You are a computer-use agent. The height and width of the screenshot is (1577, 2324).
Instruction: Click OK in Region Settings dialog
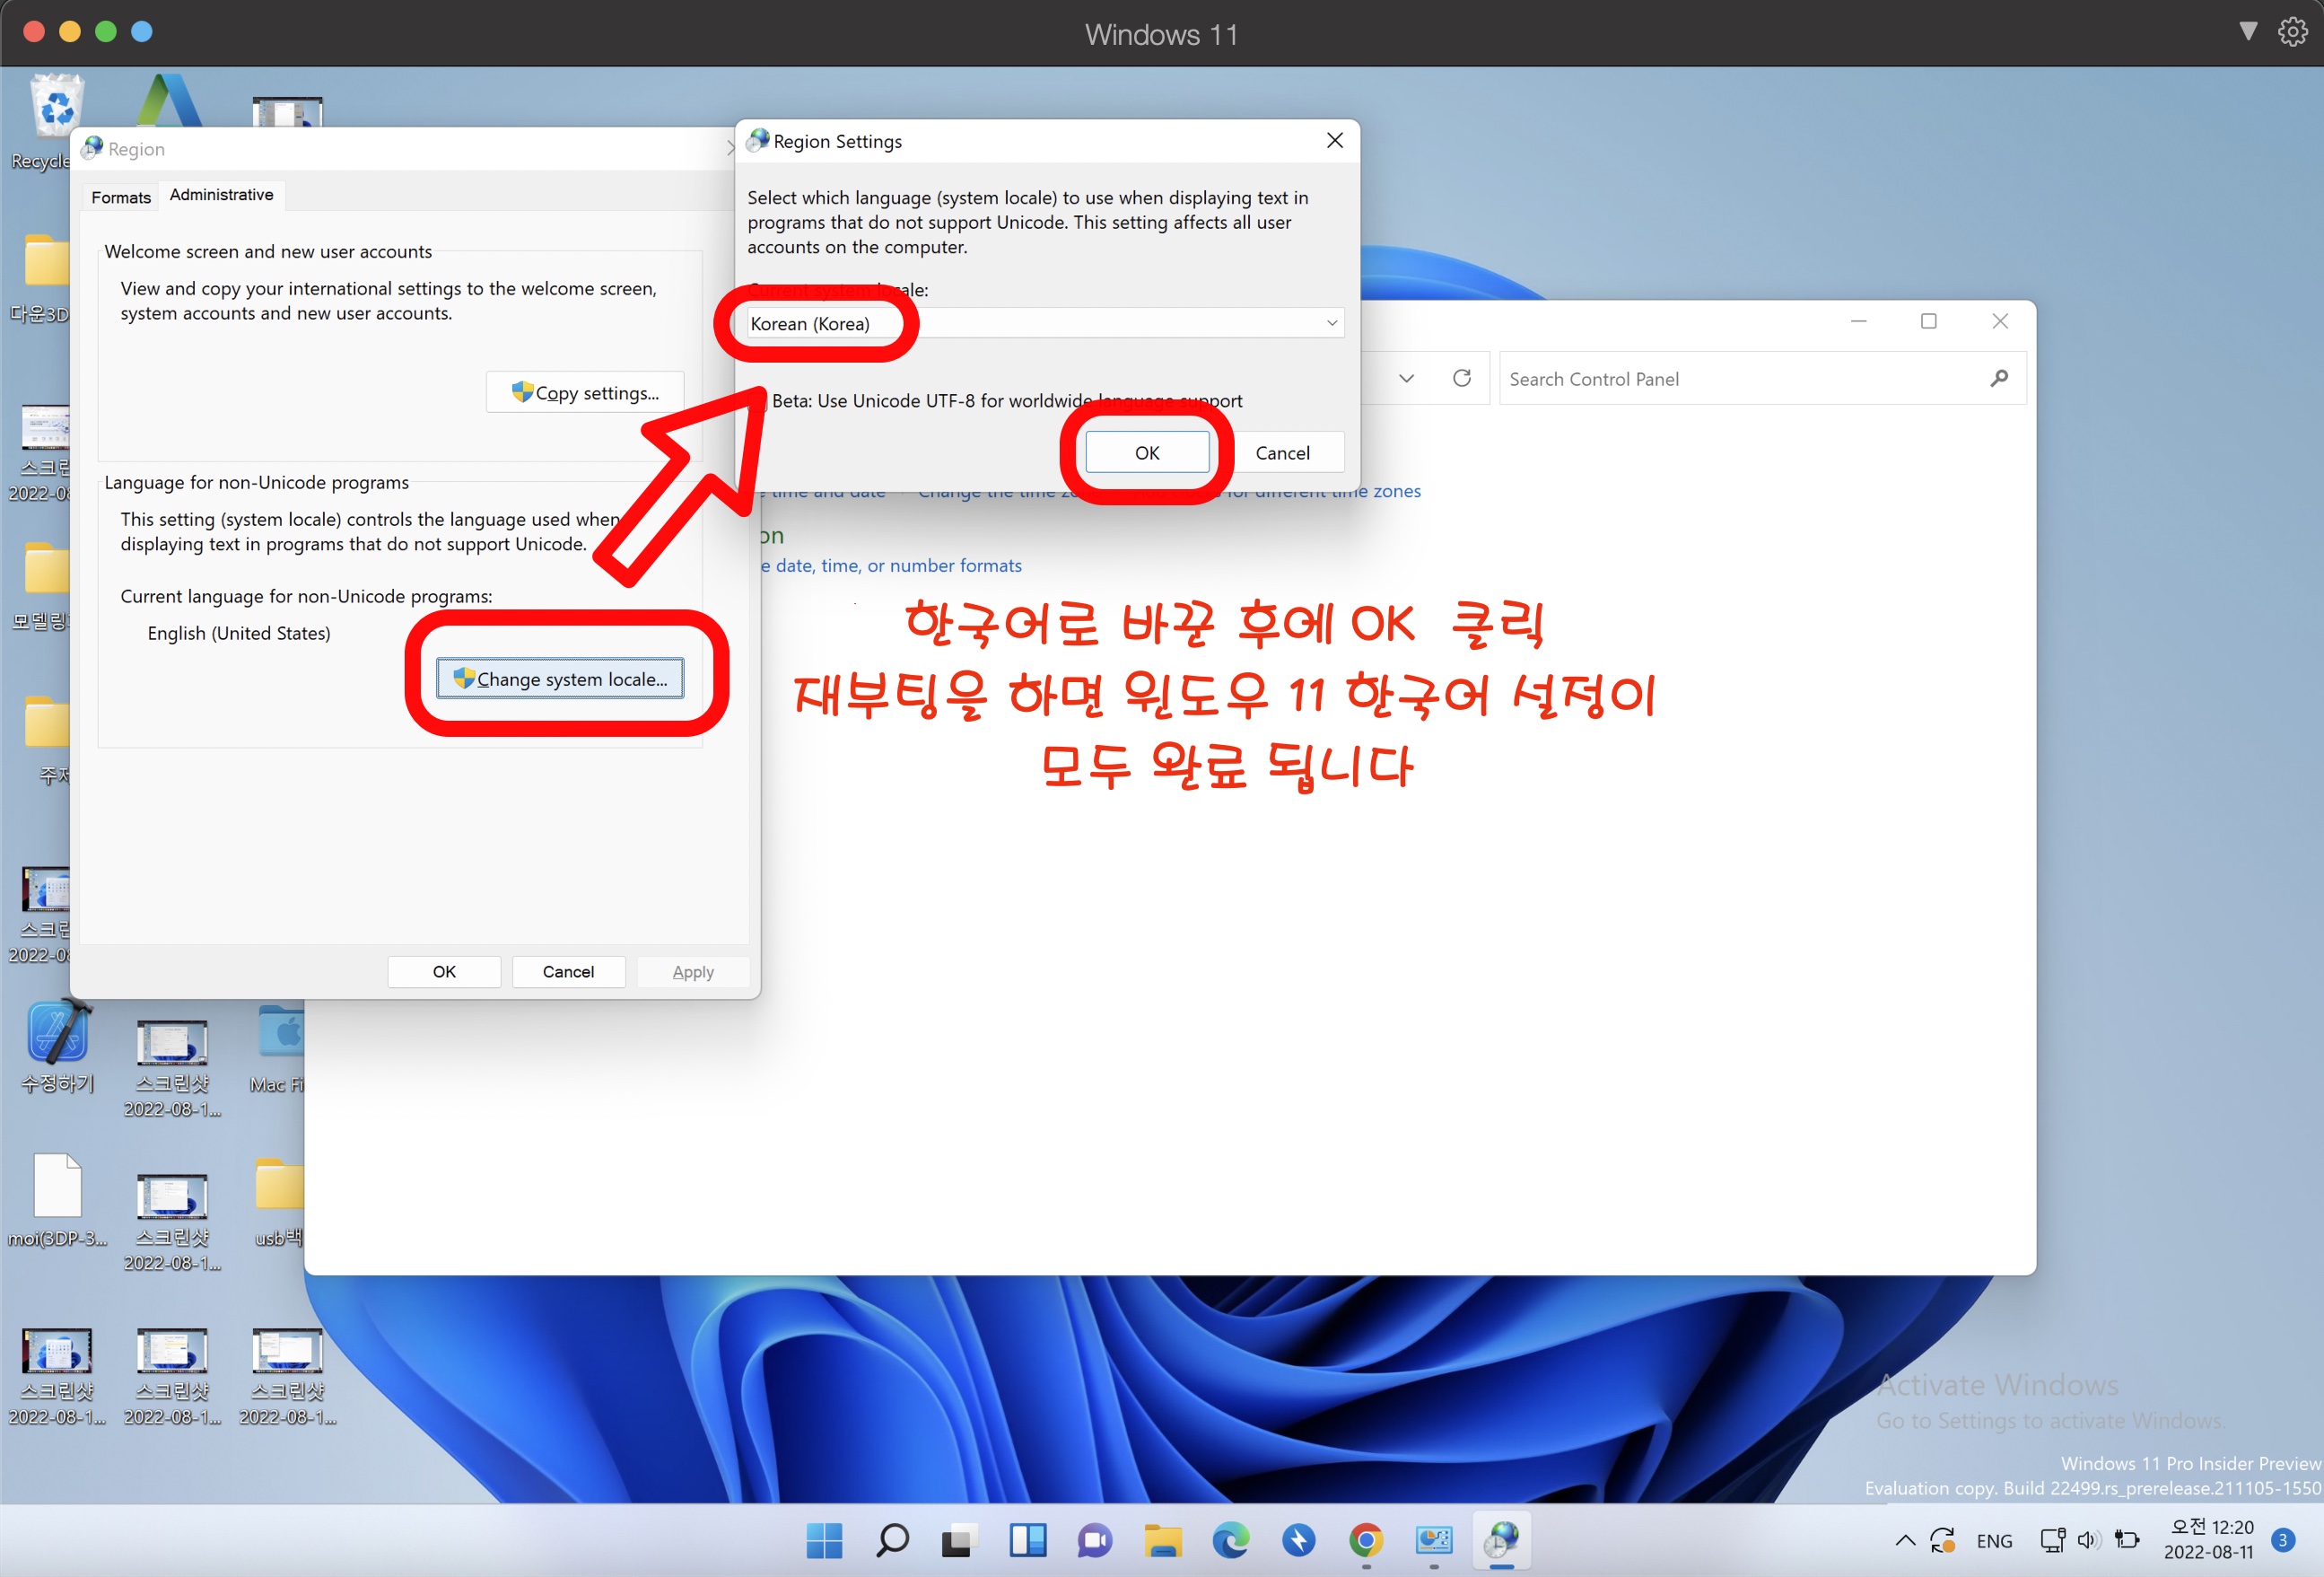tap(1147, 453)
